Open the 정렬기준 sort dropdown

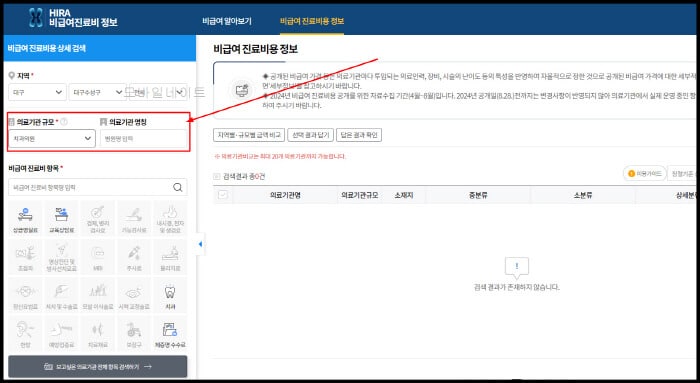tap(683, 173)
